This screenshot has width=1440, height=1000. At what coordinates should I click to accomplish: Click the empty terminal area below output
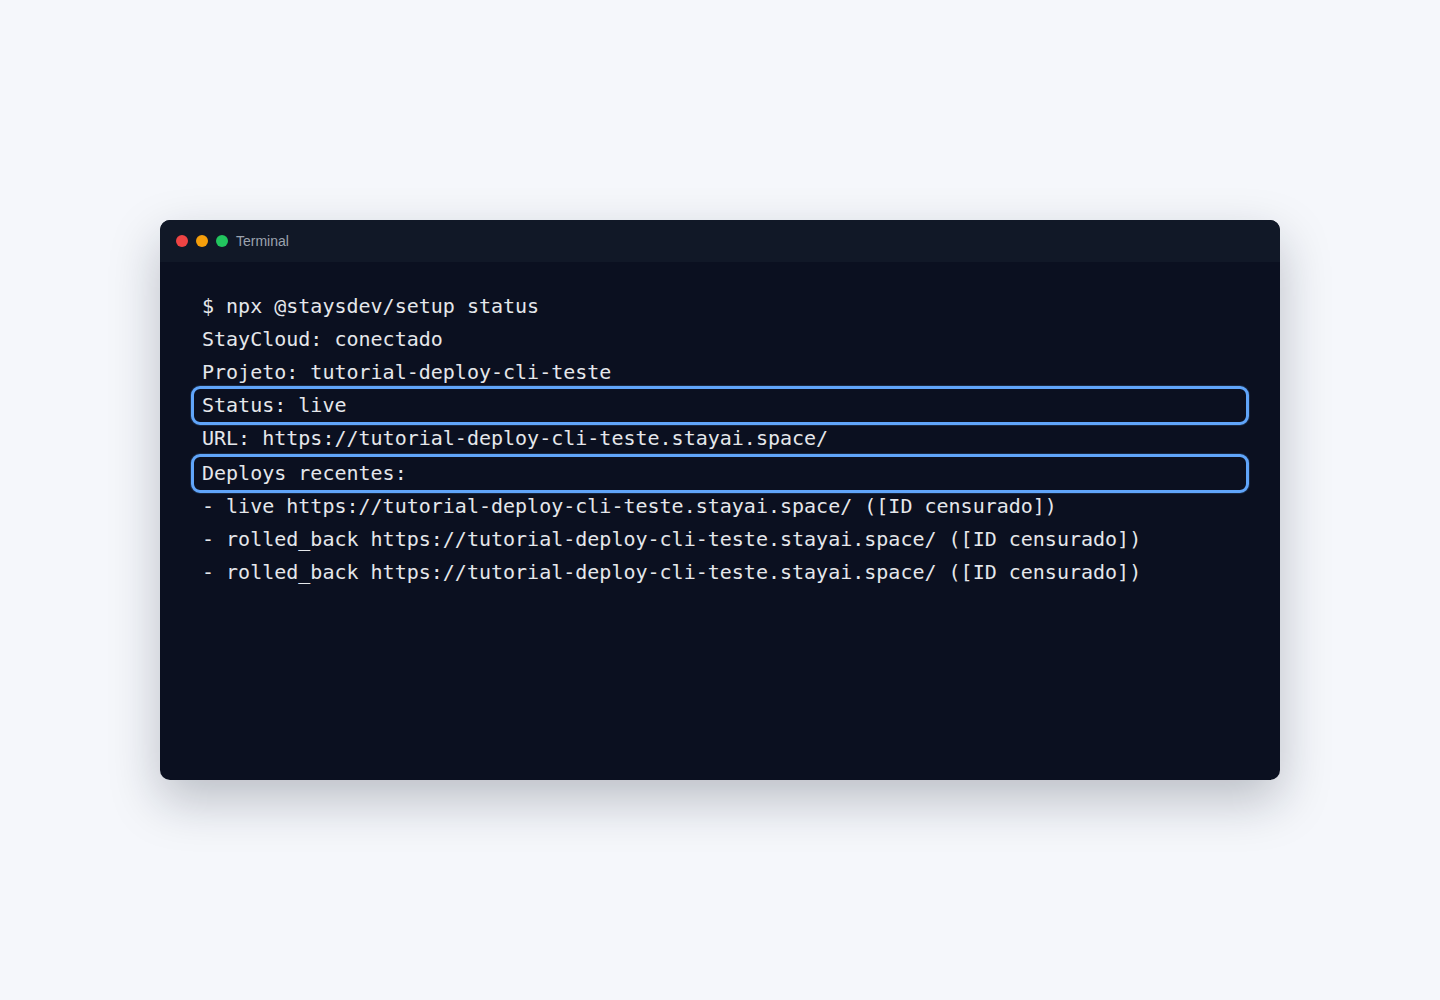click(x=720, y=680)
